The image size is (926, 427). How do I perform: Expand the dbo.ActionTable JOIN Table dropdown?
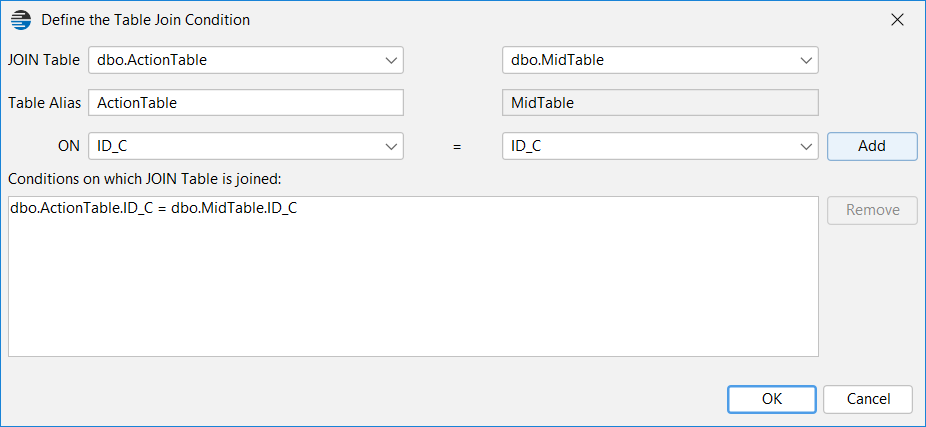pyautogui.click(x=246, y=60)
